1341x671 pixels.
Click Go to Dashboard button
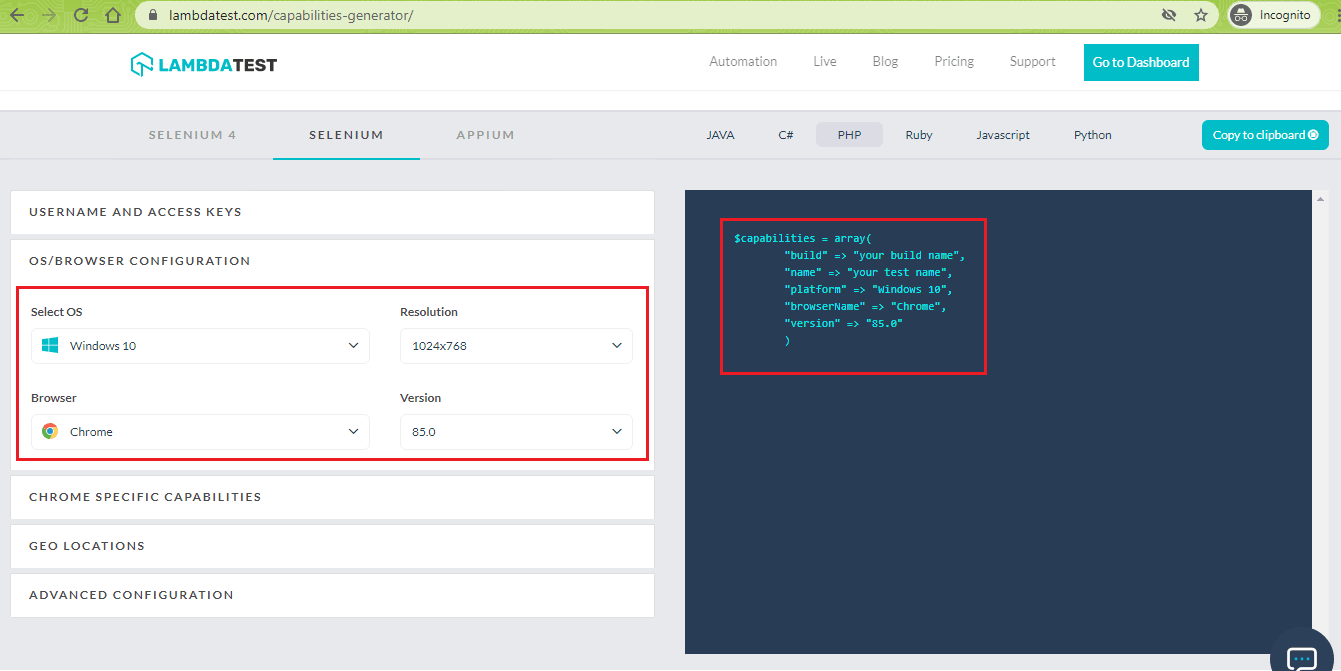click(1141, 62)
